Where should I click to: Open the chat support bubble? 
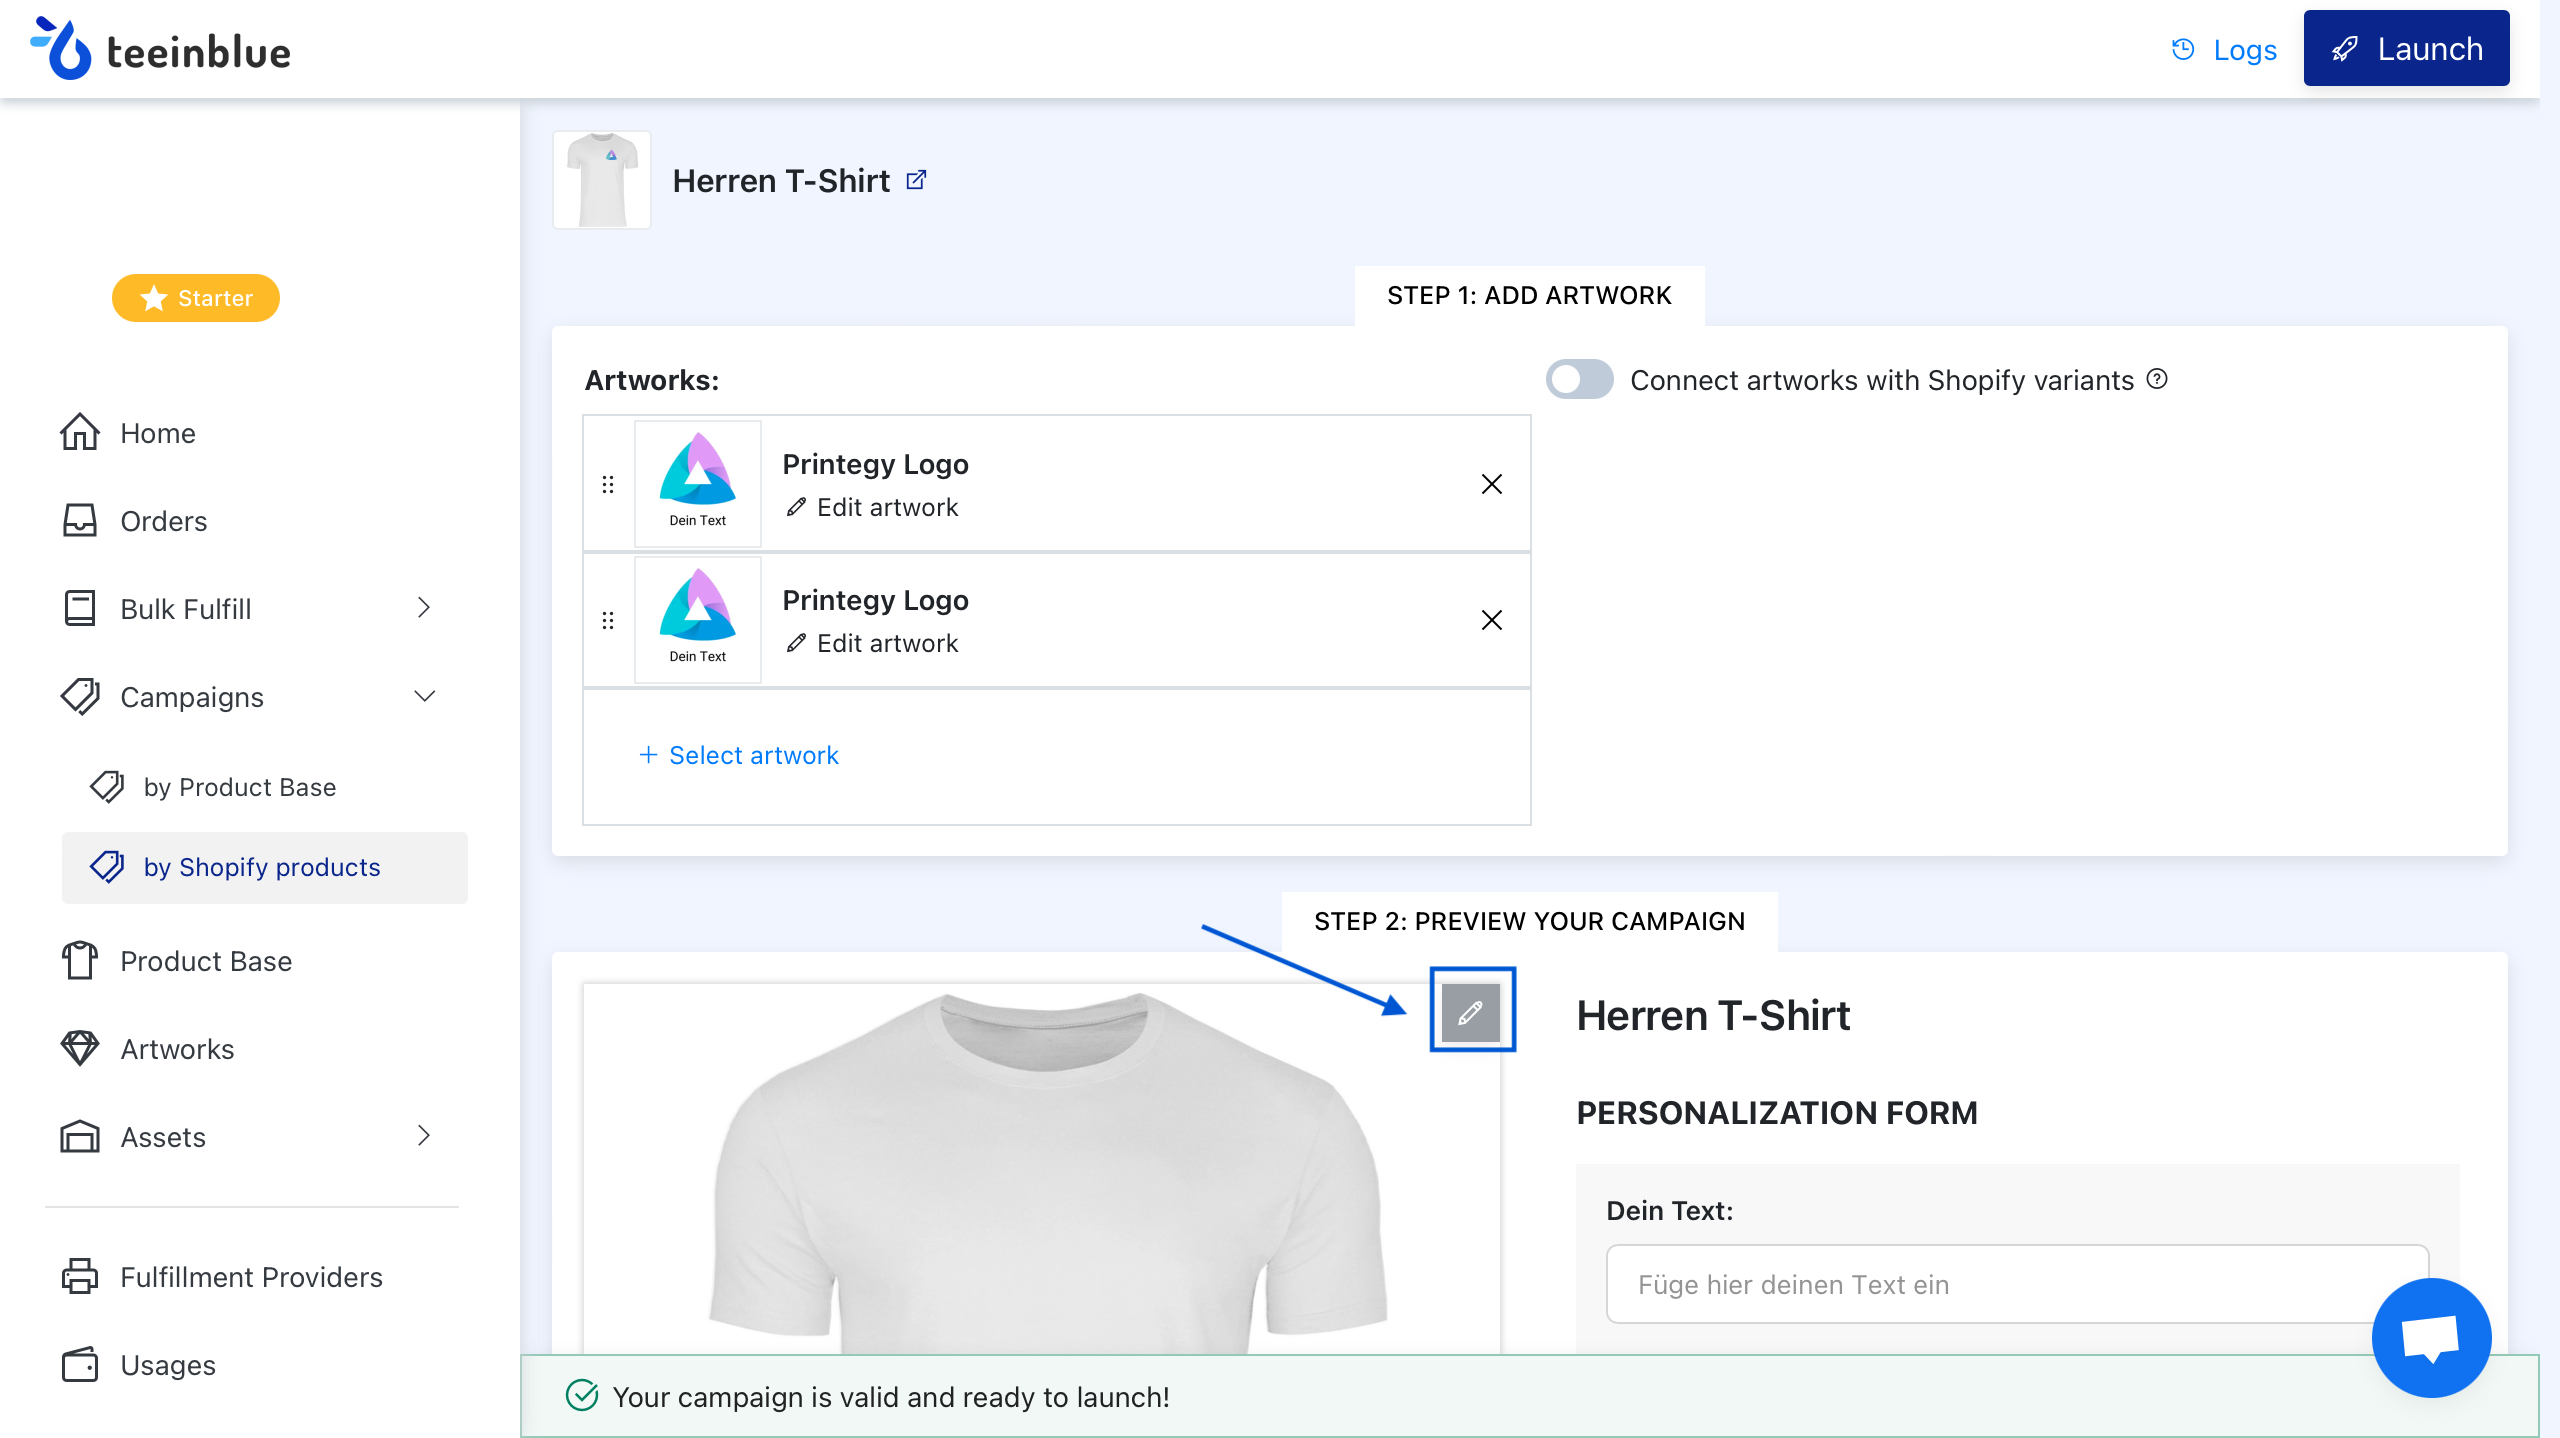[x=2432, y=1338]
